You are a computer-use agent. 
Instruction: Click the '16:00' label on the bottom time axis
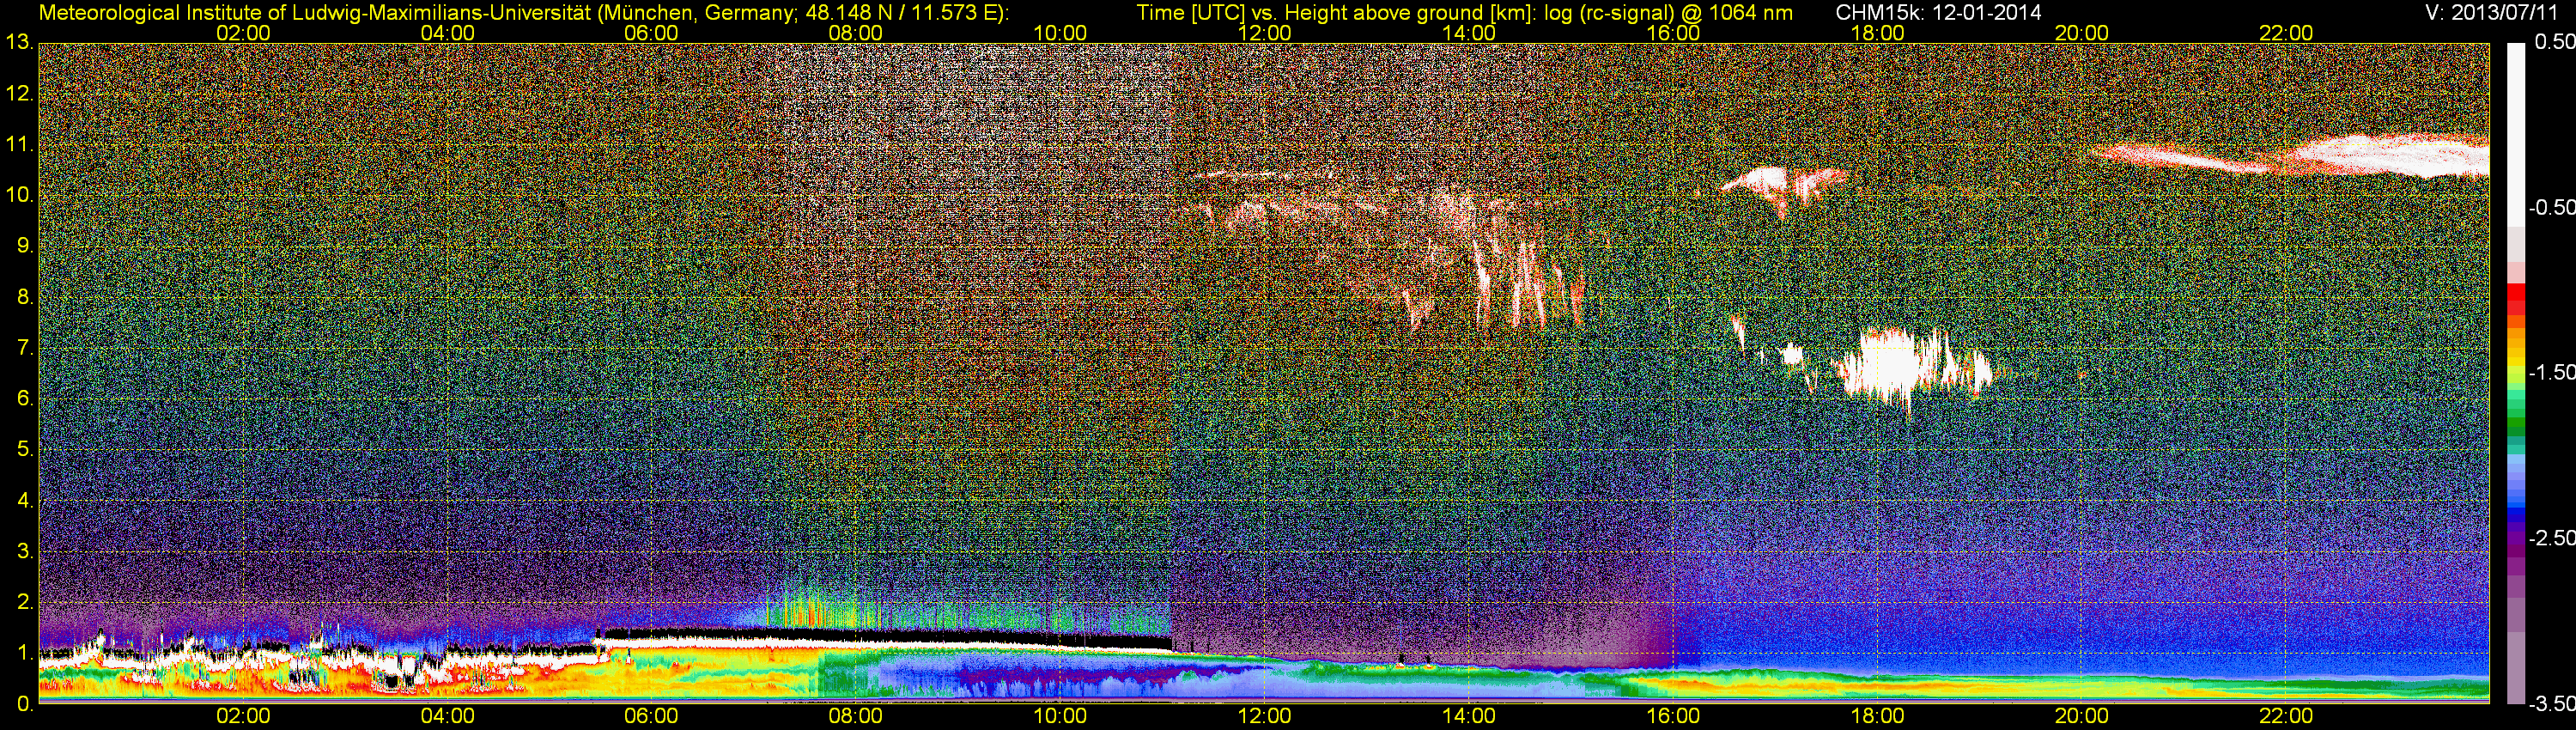[1673, 717]
